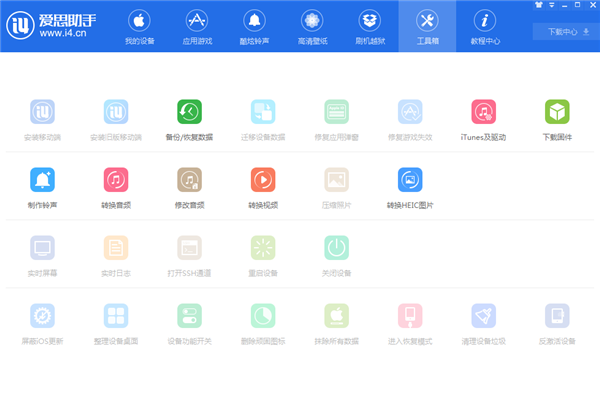Click 下载中心 download center button
The width and height of the screenshot is (600, 413).
(568, 32)
